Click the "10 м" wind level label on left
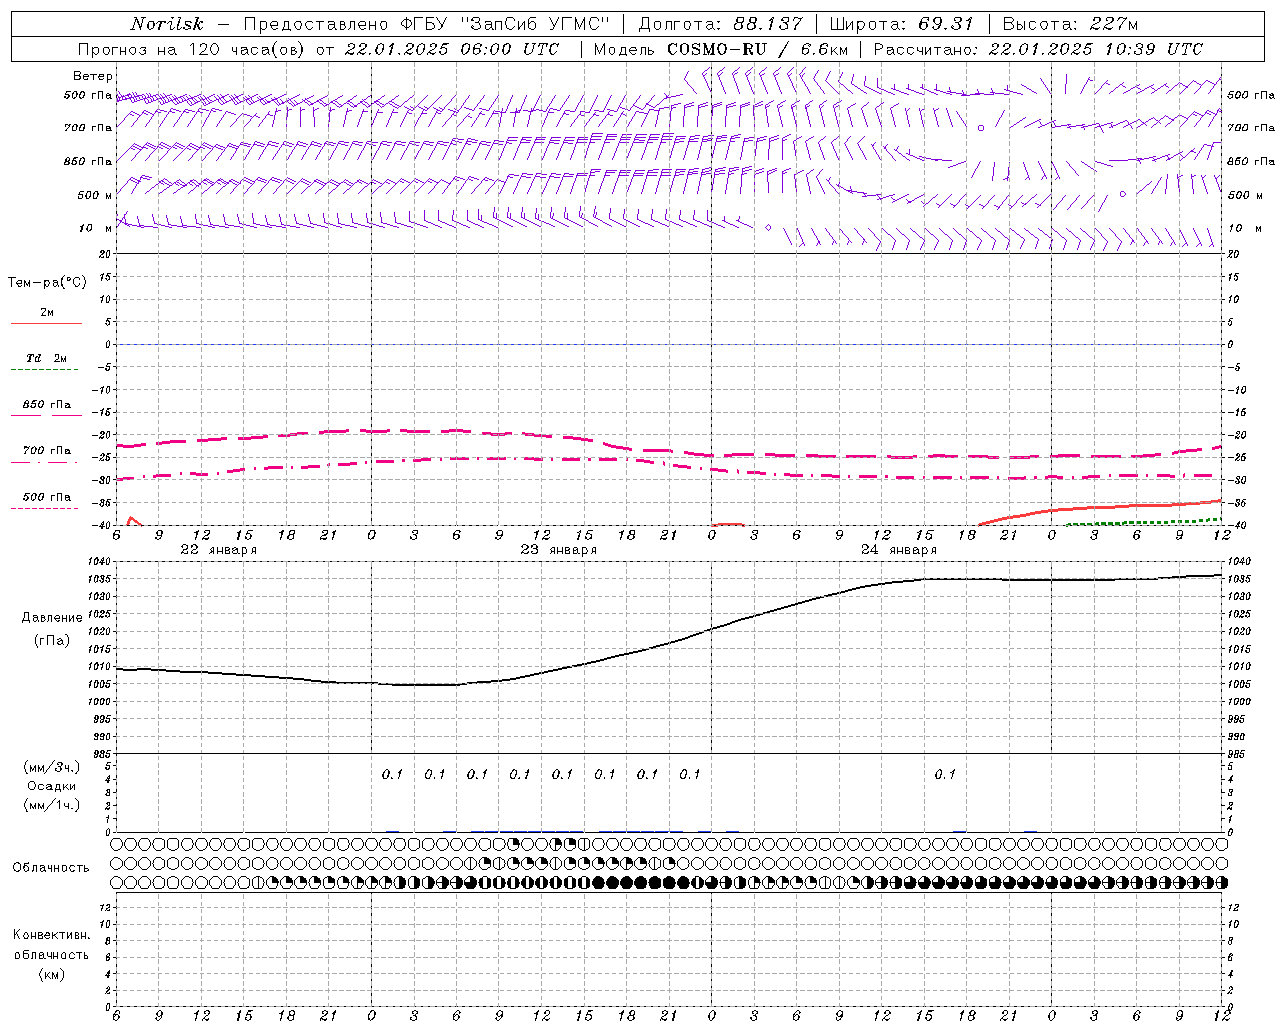The width and height of the screenshot is (1280, 1024). pos(96,229)
